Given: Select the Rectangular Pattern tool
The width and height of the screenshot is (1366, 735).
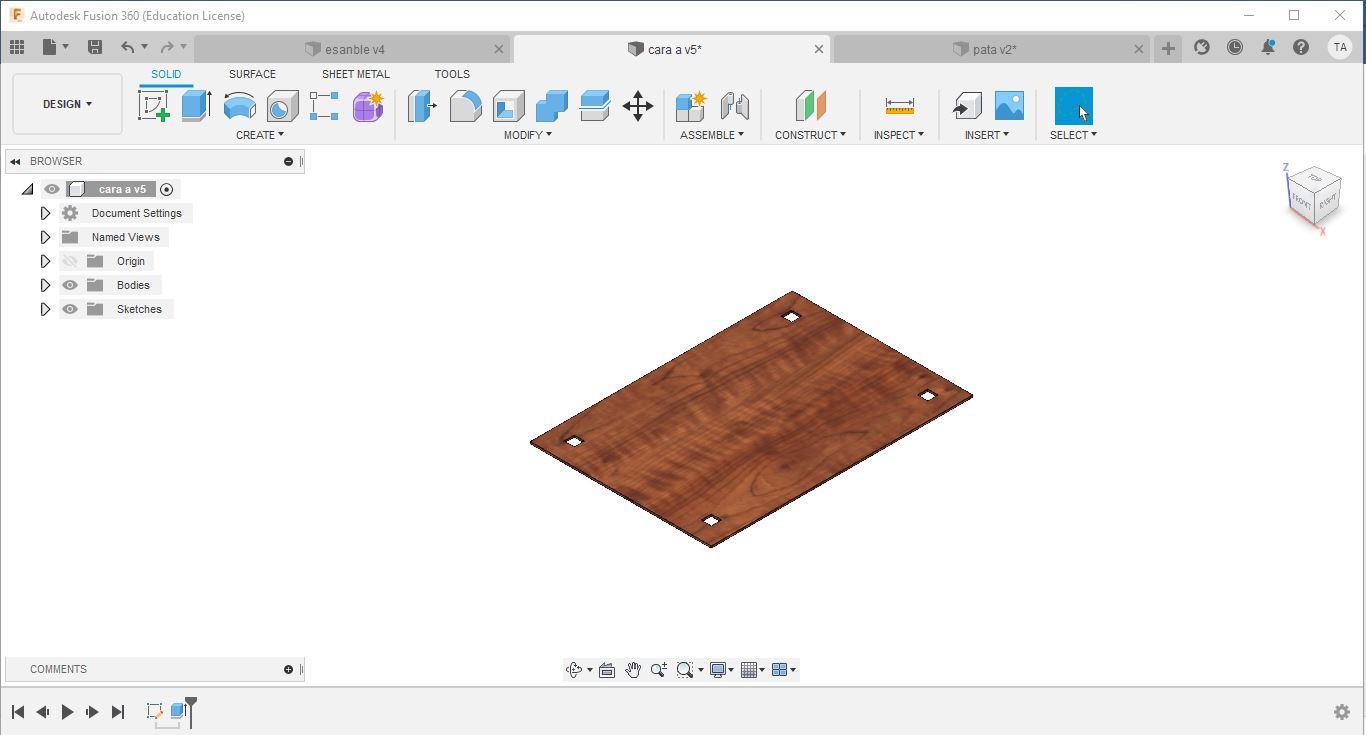Looking at the screenshot, I should (324, 106).
